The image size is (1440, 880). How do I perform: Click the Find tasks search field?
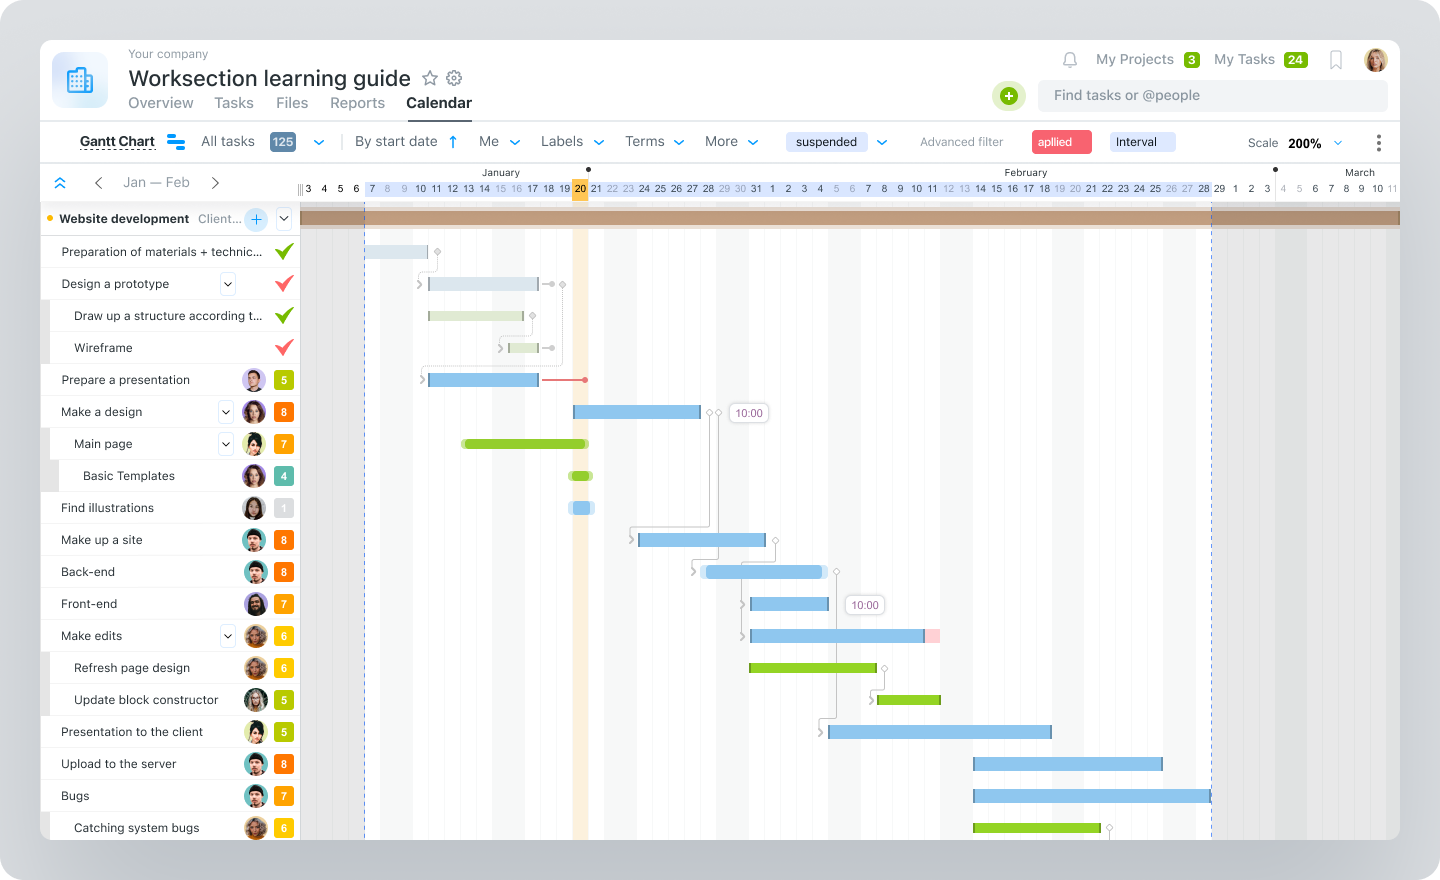(x=1200, y=95)
